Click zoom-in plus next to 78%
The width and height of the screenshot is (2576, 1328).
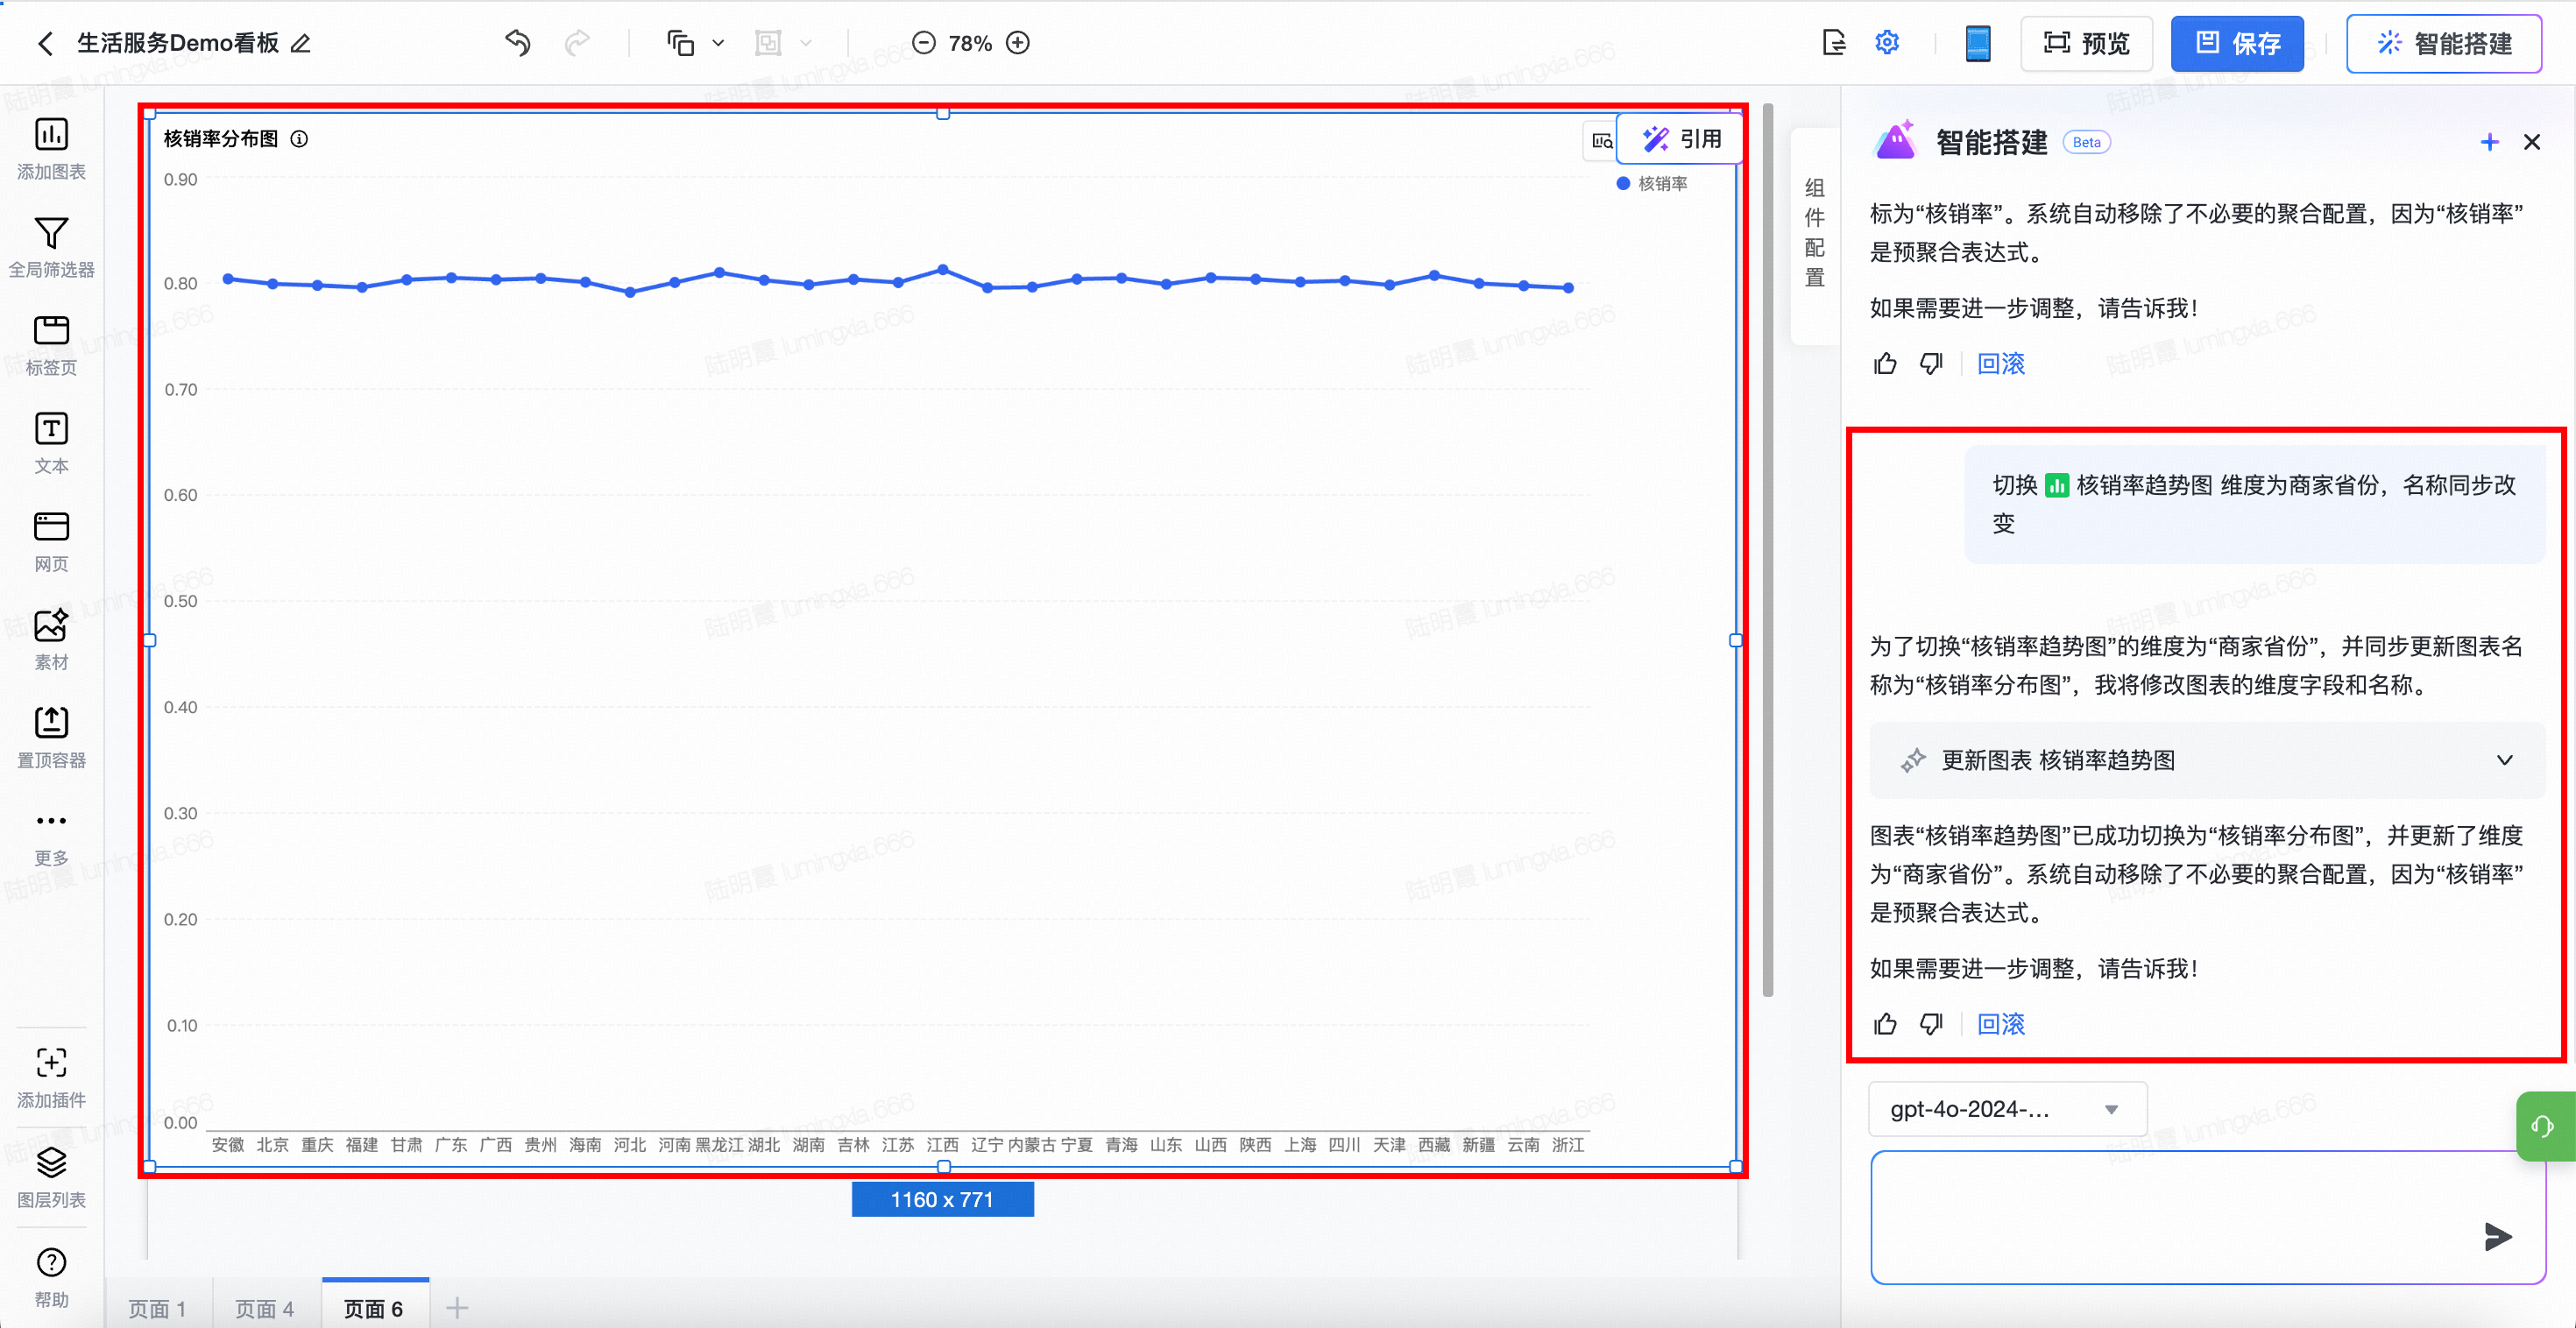[1018, 43]
